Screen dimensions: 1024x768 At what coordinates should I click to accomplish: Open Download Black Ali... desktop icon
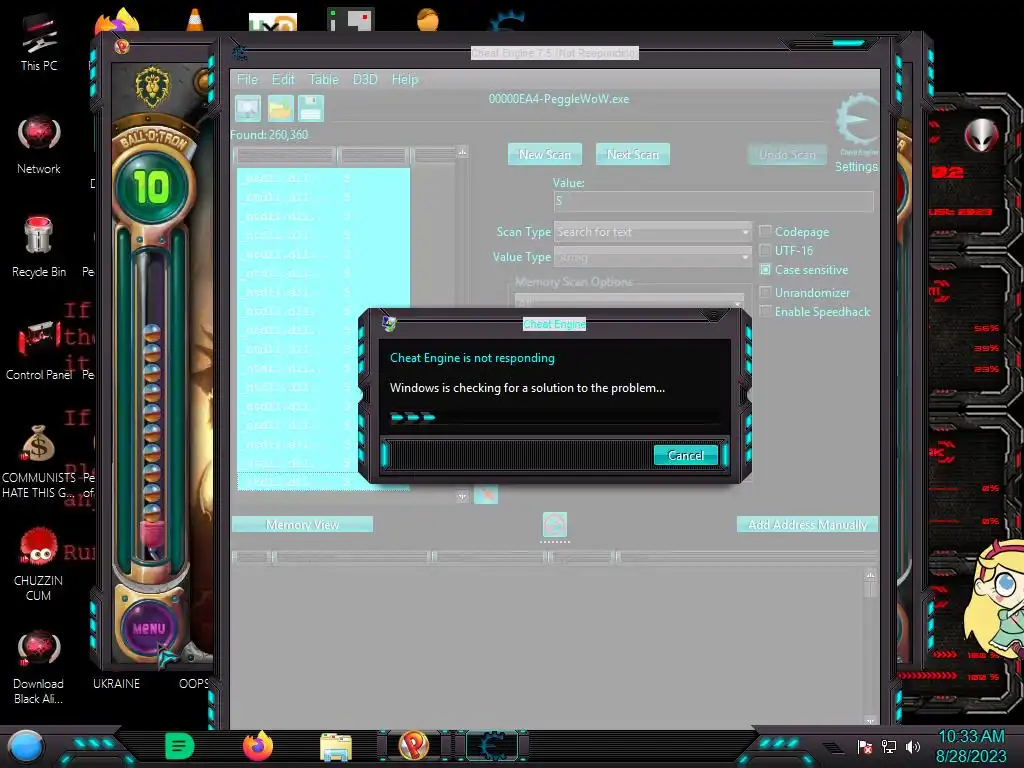point(39,666)
